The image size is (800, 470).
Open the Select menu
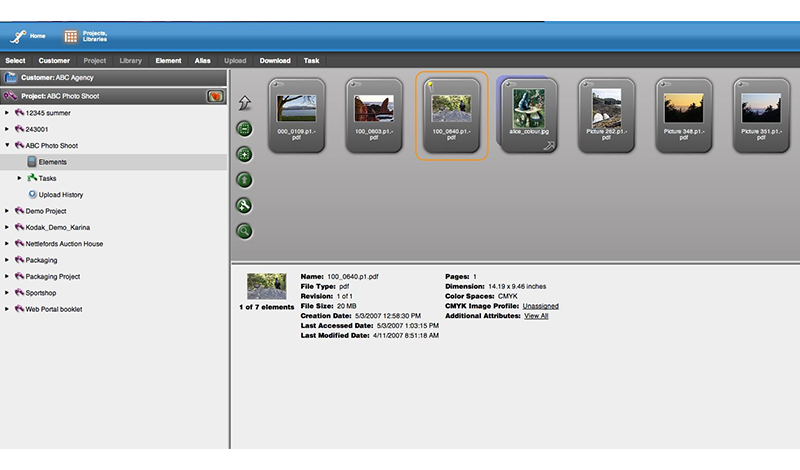[15, 60]
